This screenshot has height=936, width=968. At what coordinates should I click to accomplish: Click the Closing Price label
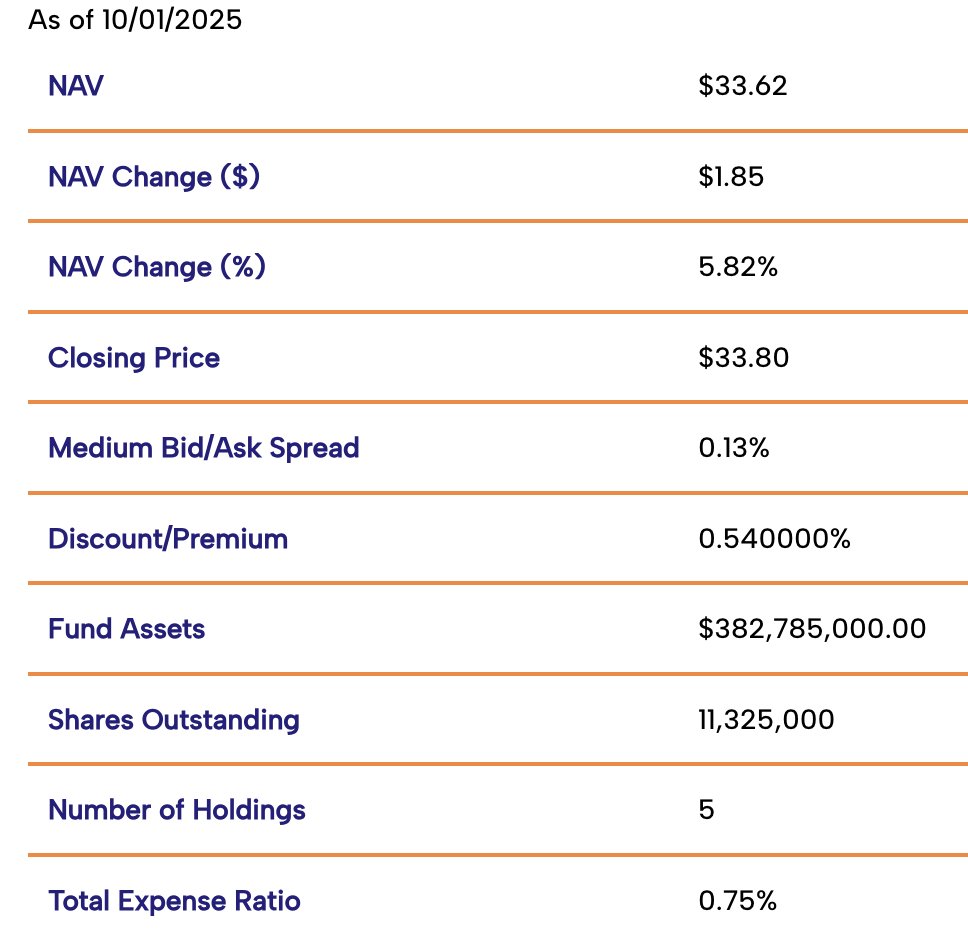coord(134,358)
